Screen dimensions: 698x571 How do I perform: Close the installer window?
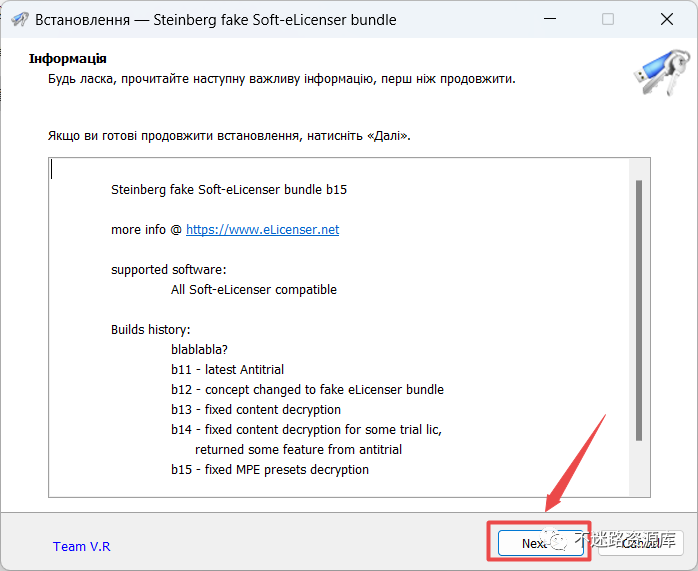pos(667,19)
